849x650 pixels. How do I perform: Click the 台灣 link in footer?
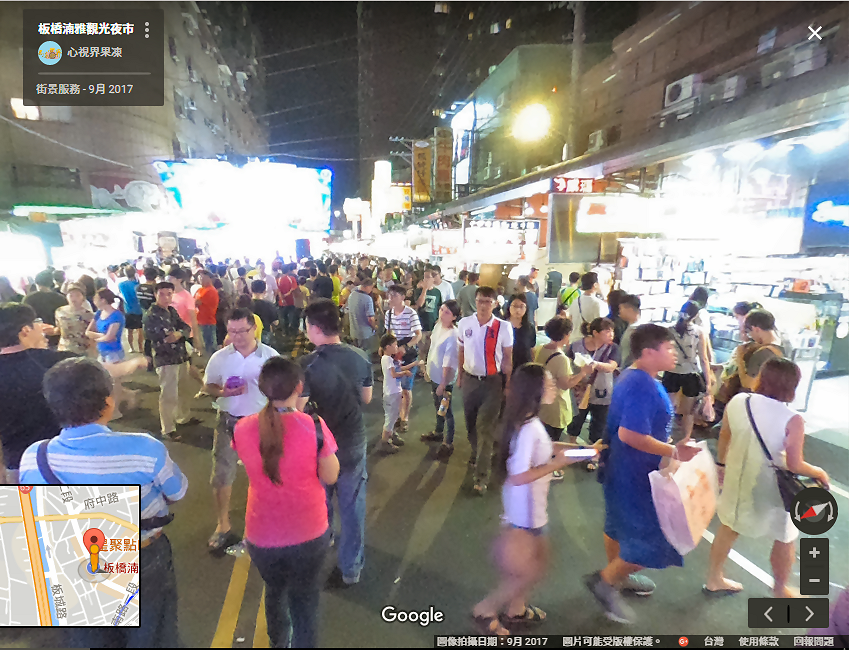coord(713,641)
